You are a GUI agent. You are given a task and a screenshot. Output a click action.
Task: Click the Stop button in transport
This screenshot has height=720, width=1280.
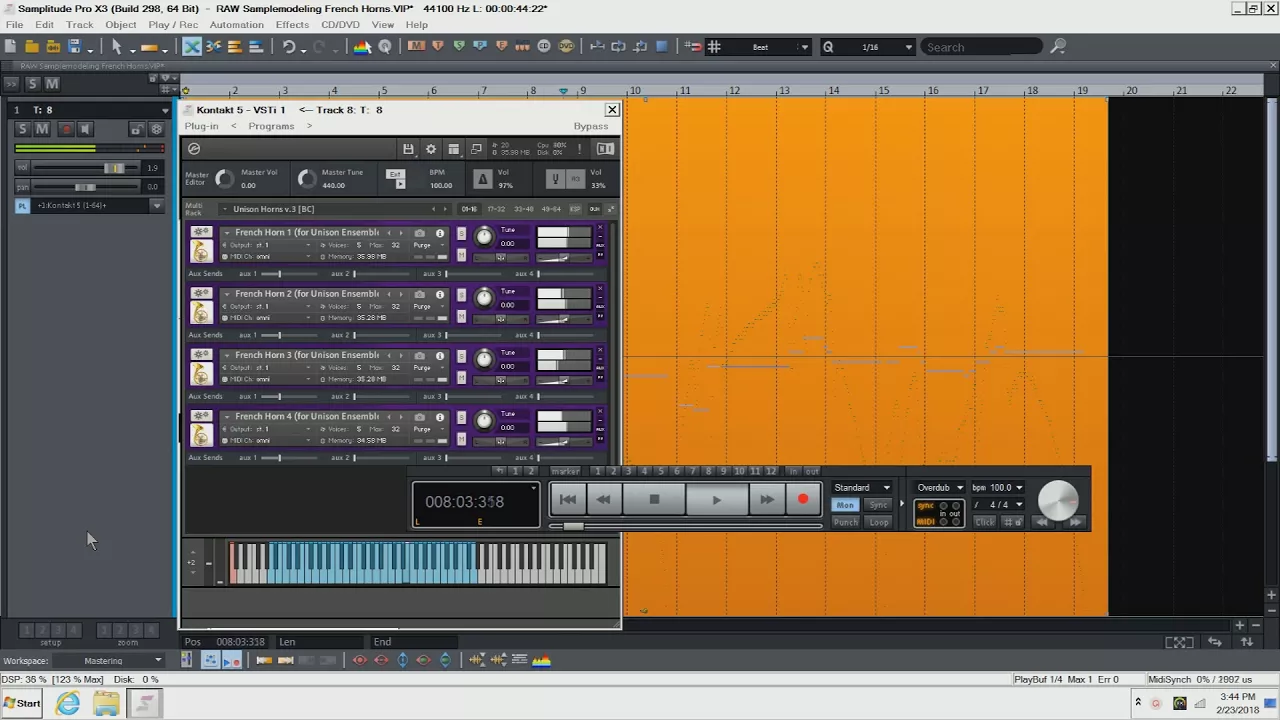click(654, 499)
